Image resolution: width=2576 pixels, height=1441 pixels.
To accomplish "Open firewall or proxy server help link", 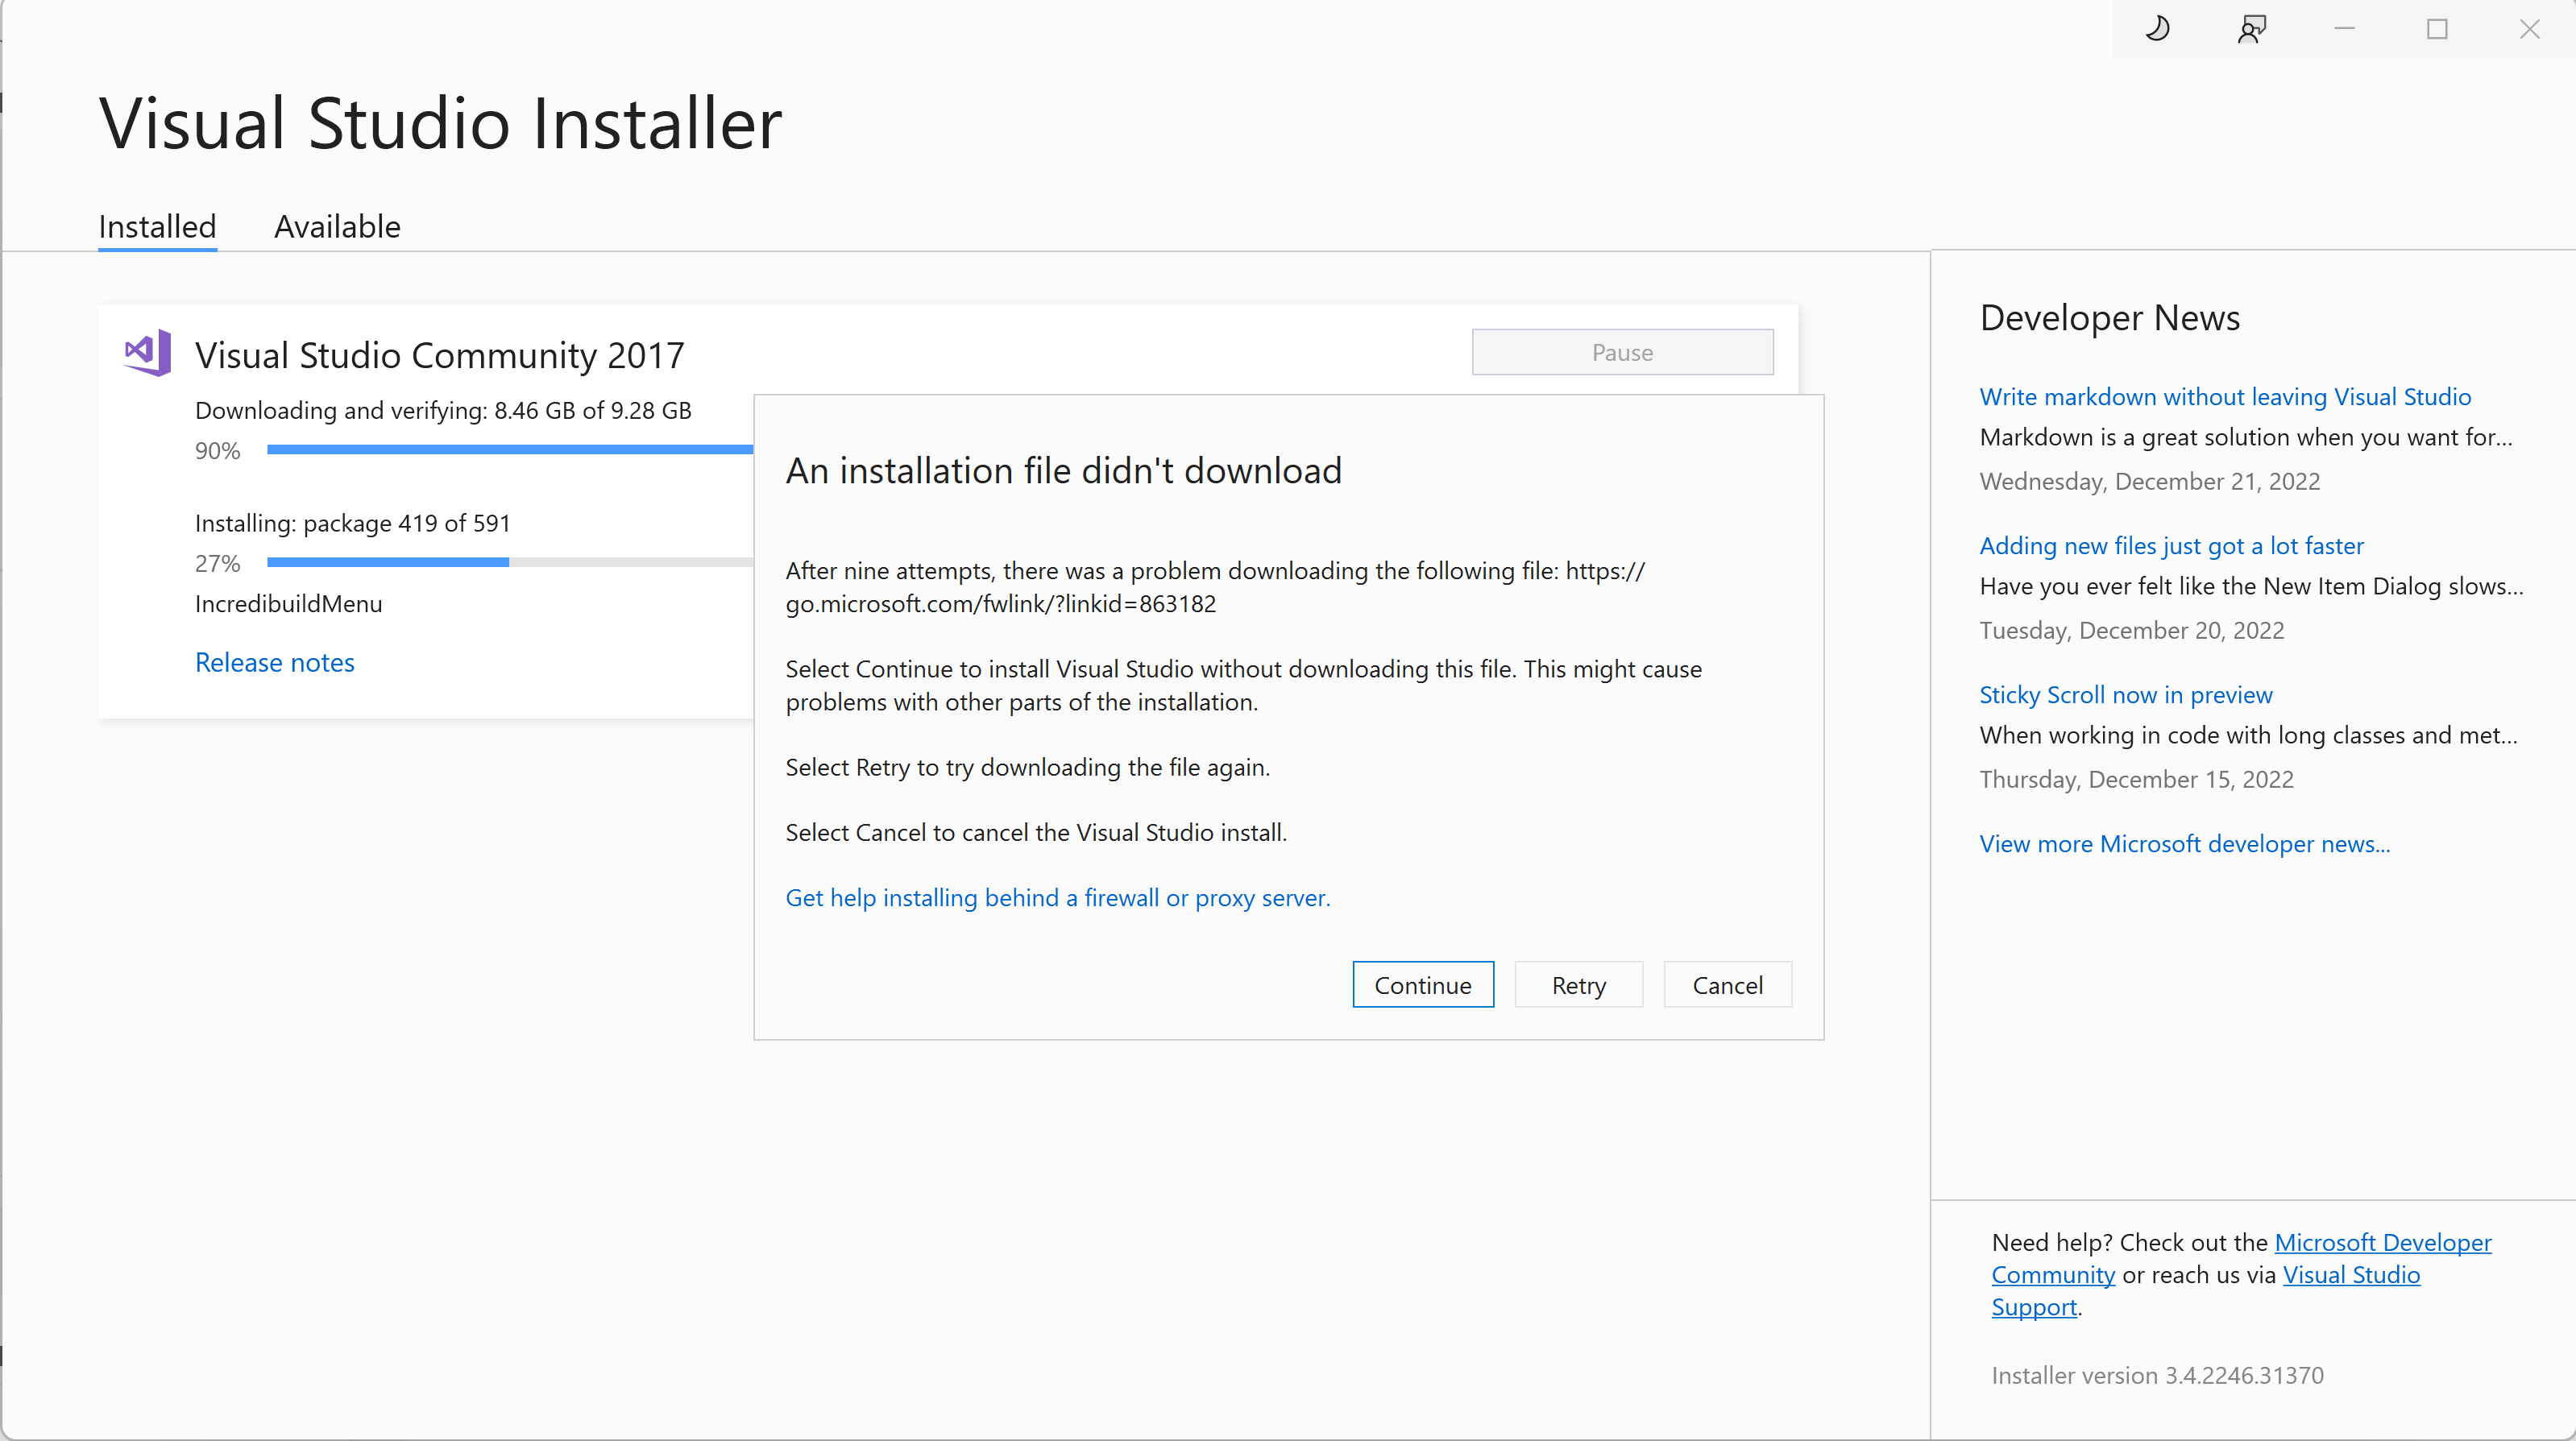I will tap(1057, 898).
